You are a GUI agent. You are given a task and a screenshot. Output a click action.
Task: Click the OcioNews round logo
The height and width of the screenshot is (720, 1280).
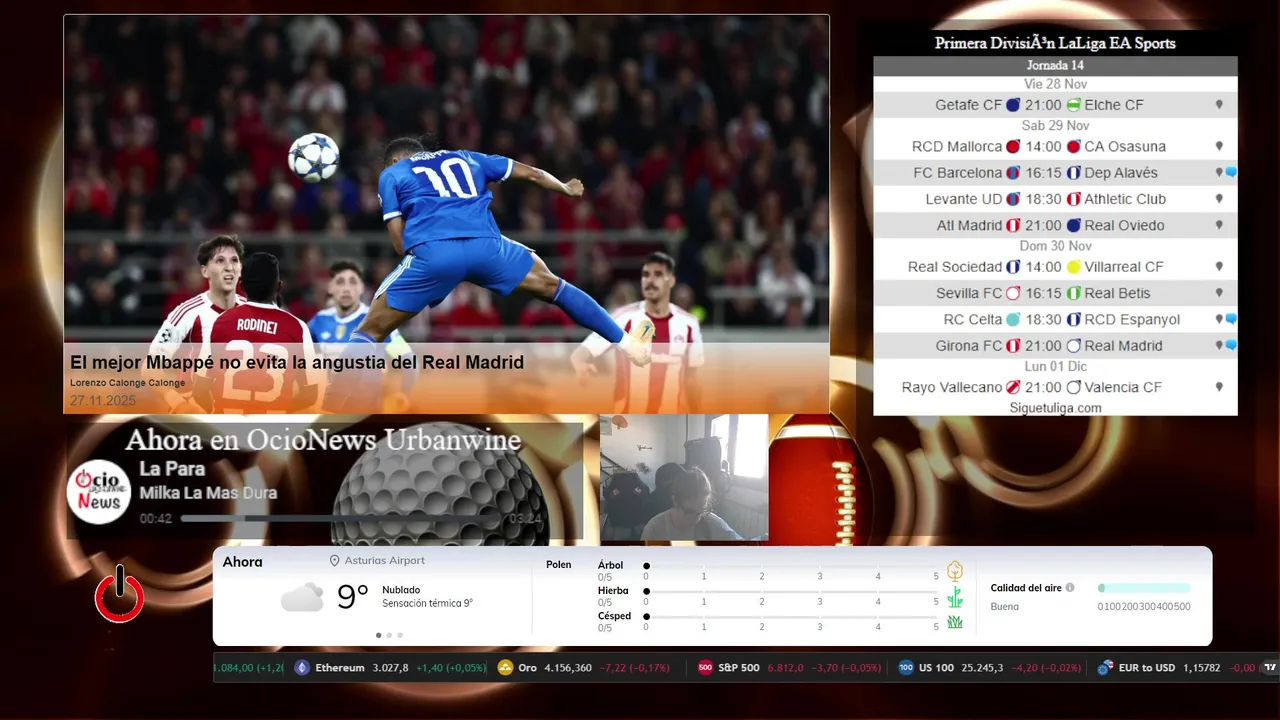point(99,491)
